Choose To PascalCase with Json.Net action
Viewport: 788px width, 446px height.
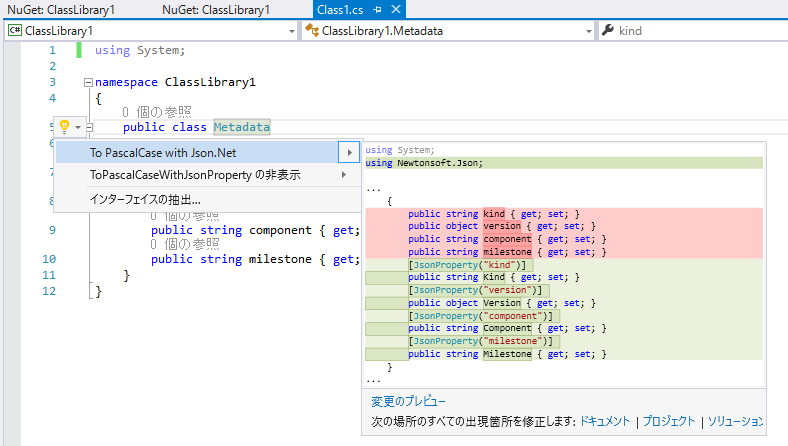pyautogui.click(x=196, y=152)
